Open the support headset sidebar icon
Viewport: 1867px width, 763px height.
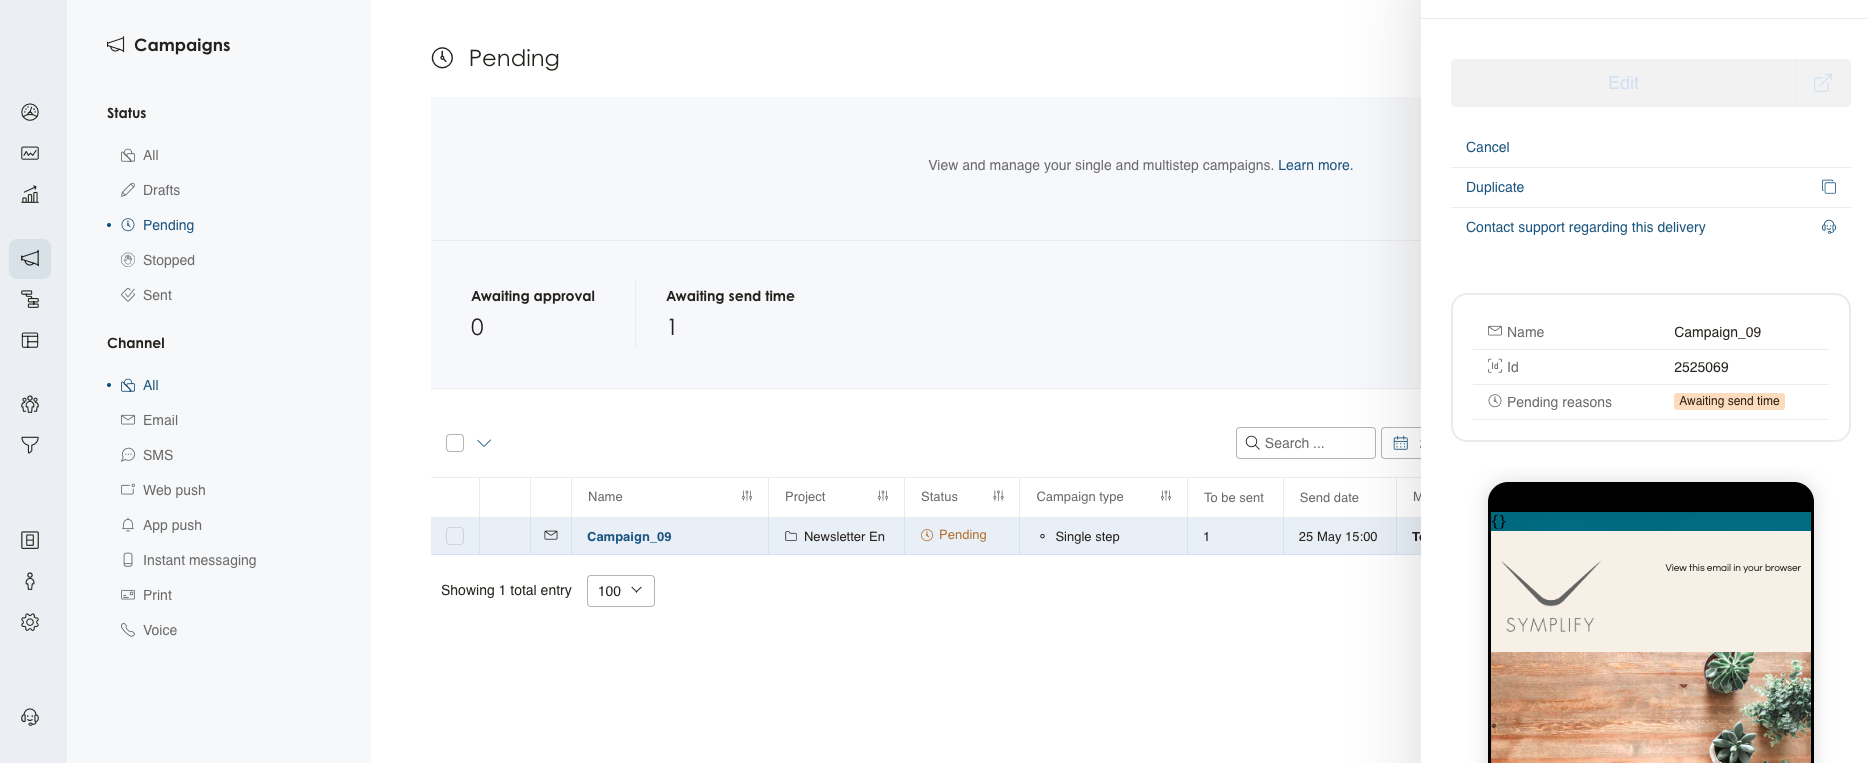coord(30,717)
